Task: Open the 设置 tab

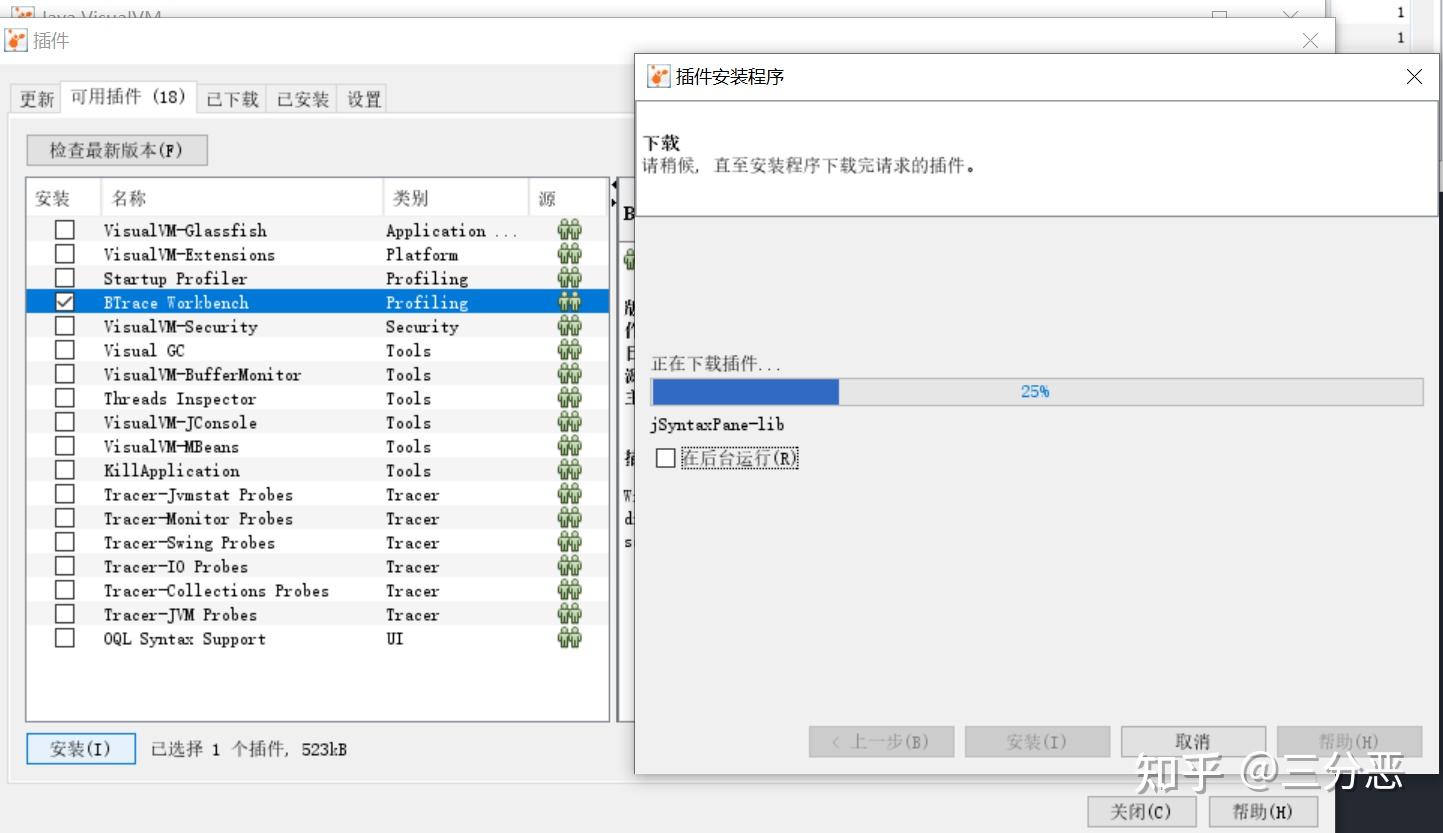Action: [363, 98]
